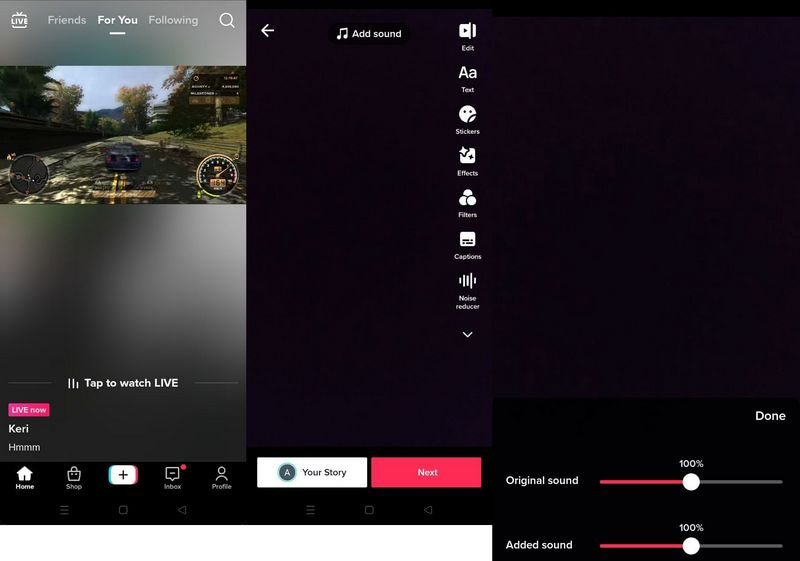This screenshot has height=561, width=800.
Task: Open the Profile tab icon
Action: coord(221,478)
